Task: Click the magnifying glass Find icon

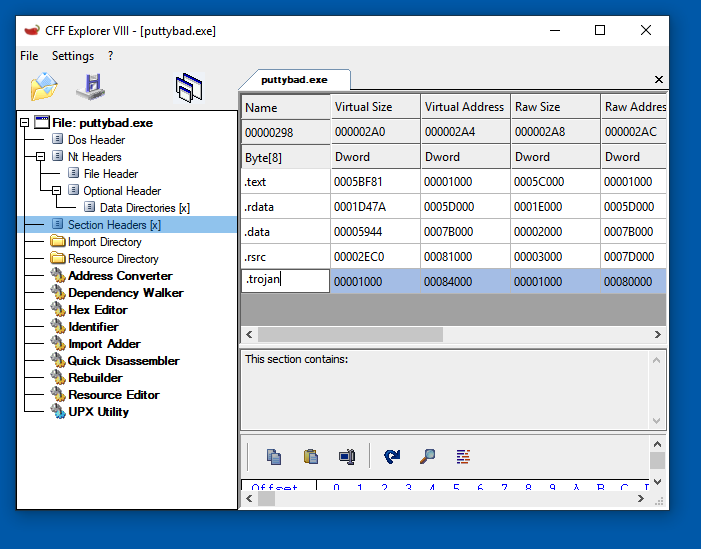Action: pyautogui.click(x=427, y=457)
